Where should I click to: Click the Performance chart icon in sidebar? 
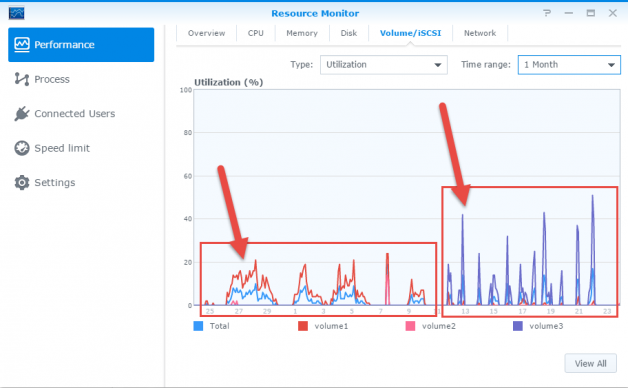click(22, 44)
